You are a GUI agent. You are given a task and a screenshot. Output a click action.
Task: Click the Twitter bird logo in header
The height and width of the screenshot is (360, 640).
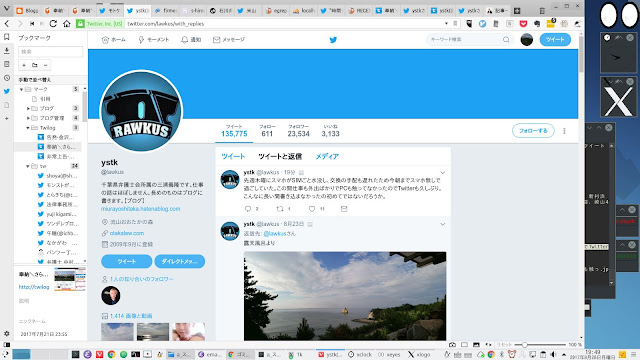333,40
